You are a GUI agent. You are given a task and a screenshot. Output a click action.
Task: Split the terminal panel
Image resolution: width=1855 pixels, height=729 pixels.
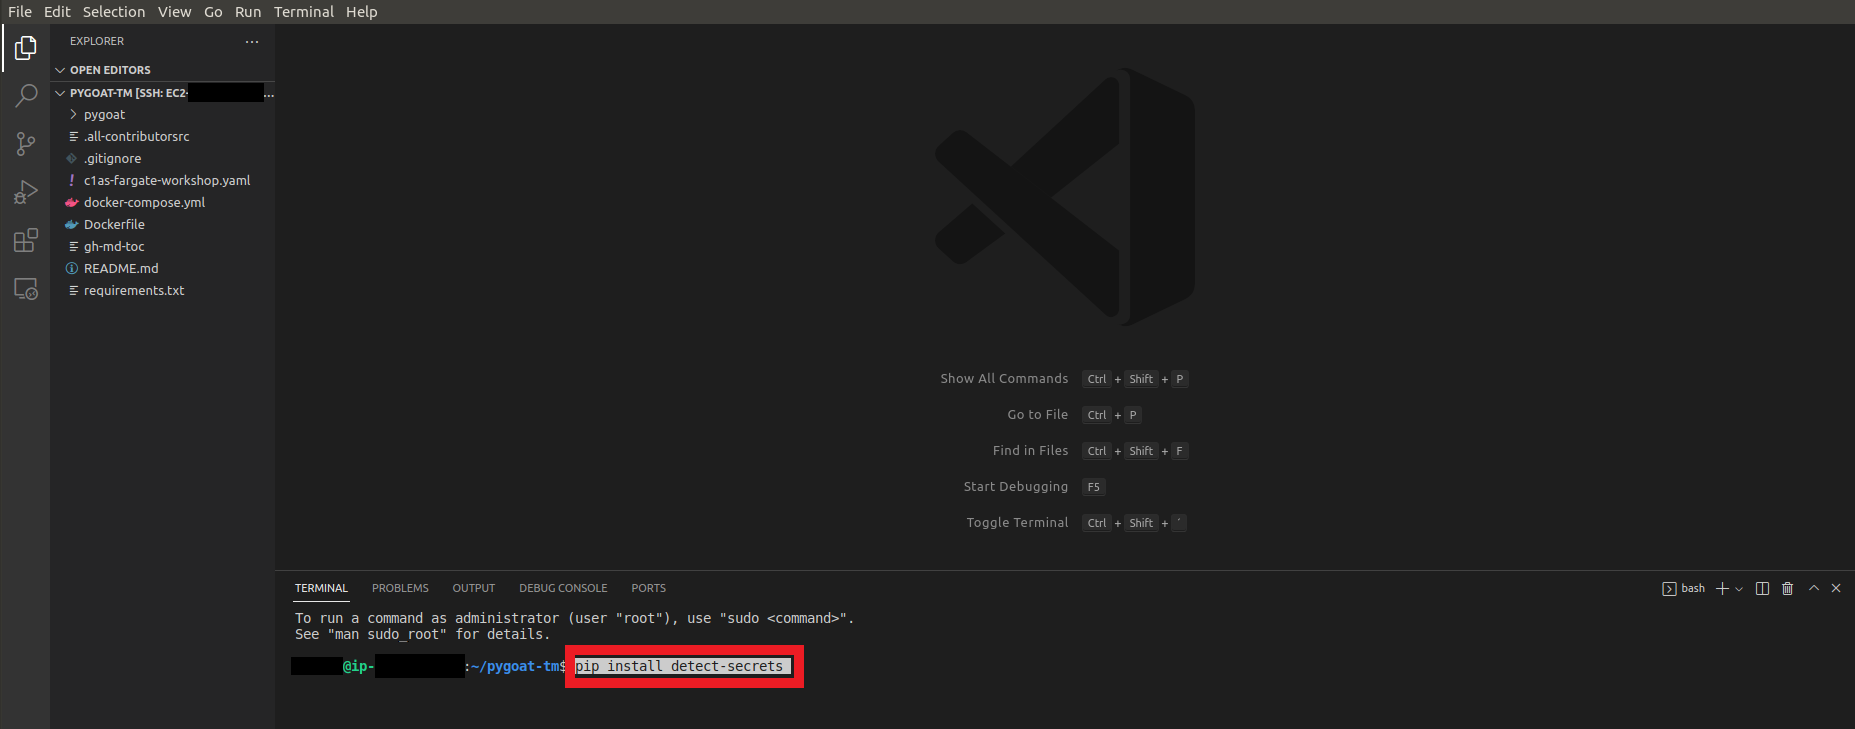[1762, 588]
